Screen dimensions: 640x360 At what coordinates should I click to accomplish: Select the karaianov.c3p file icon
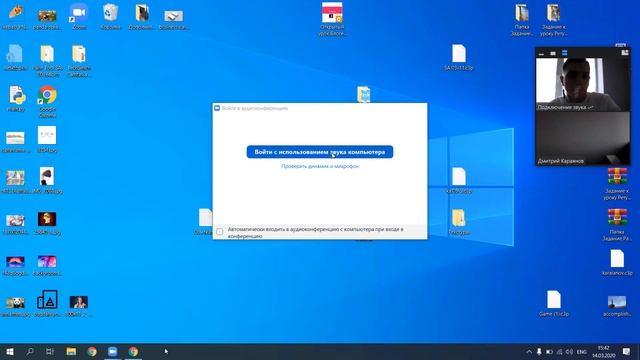(617, 262)
